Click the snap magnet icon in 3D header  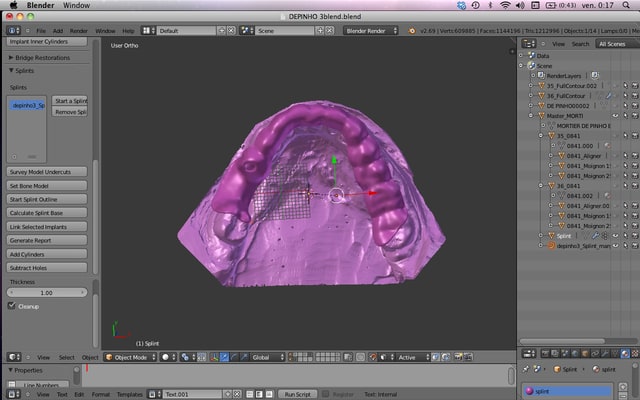(373, 357)
